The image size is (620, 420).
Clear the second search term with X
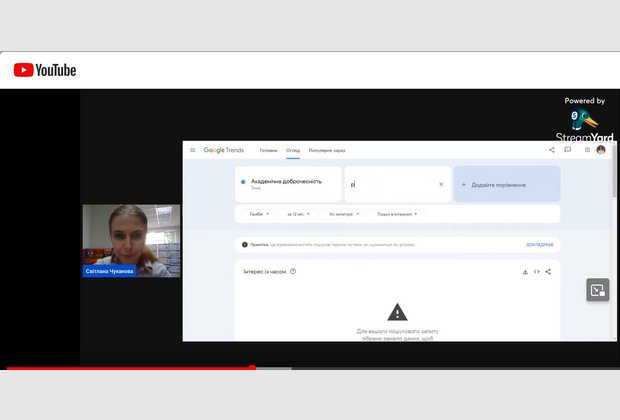point(441,184)
